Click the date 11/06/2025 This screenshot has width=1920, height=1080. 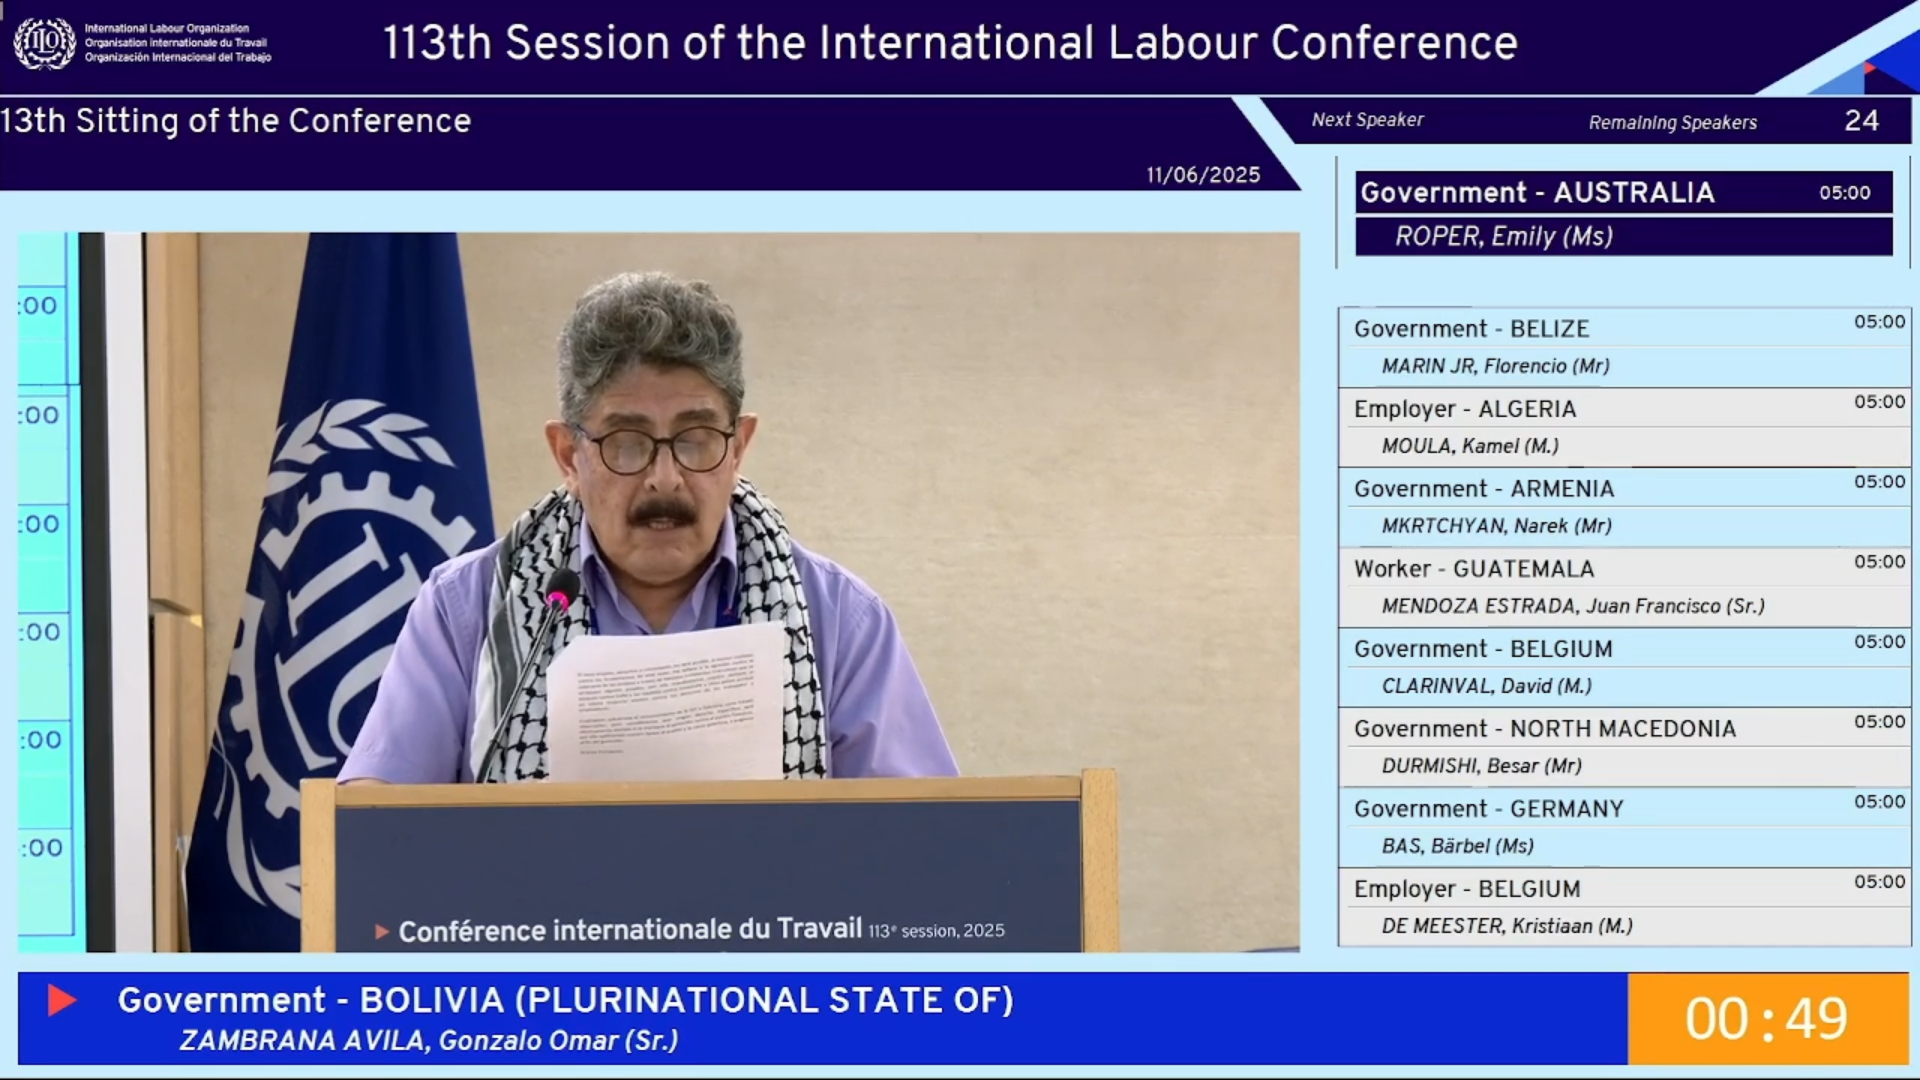tap(1203, 175)
